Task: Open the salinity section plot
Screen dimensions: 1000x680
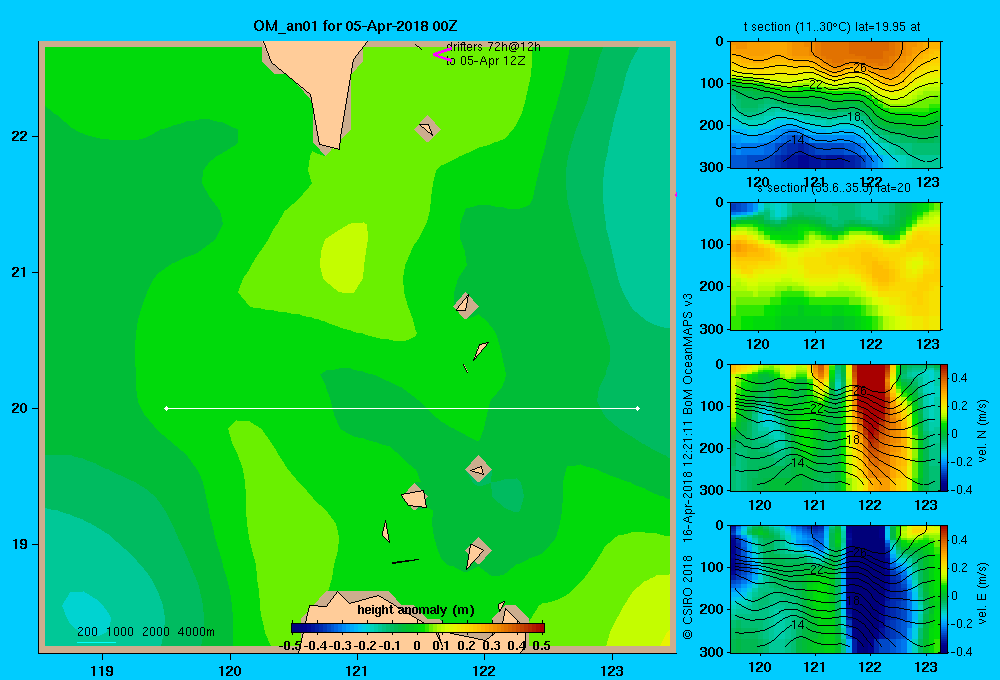Action: (835, 266)
